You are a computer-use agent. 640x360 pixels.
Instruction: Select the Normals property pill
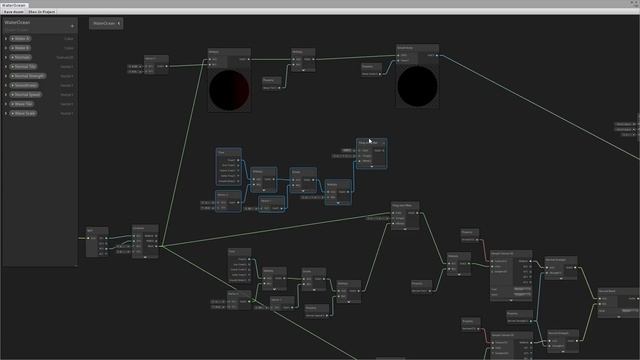21,58
